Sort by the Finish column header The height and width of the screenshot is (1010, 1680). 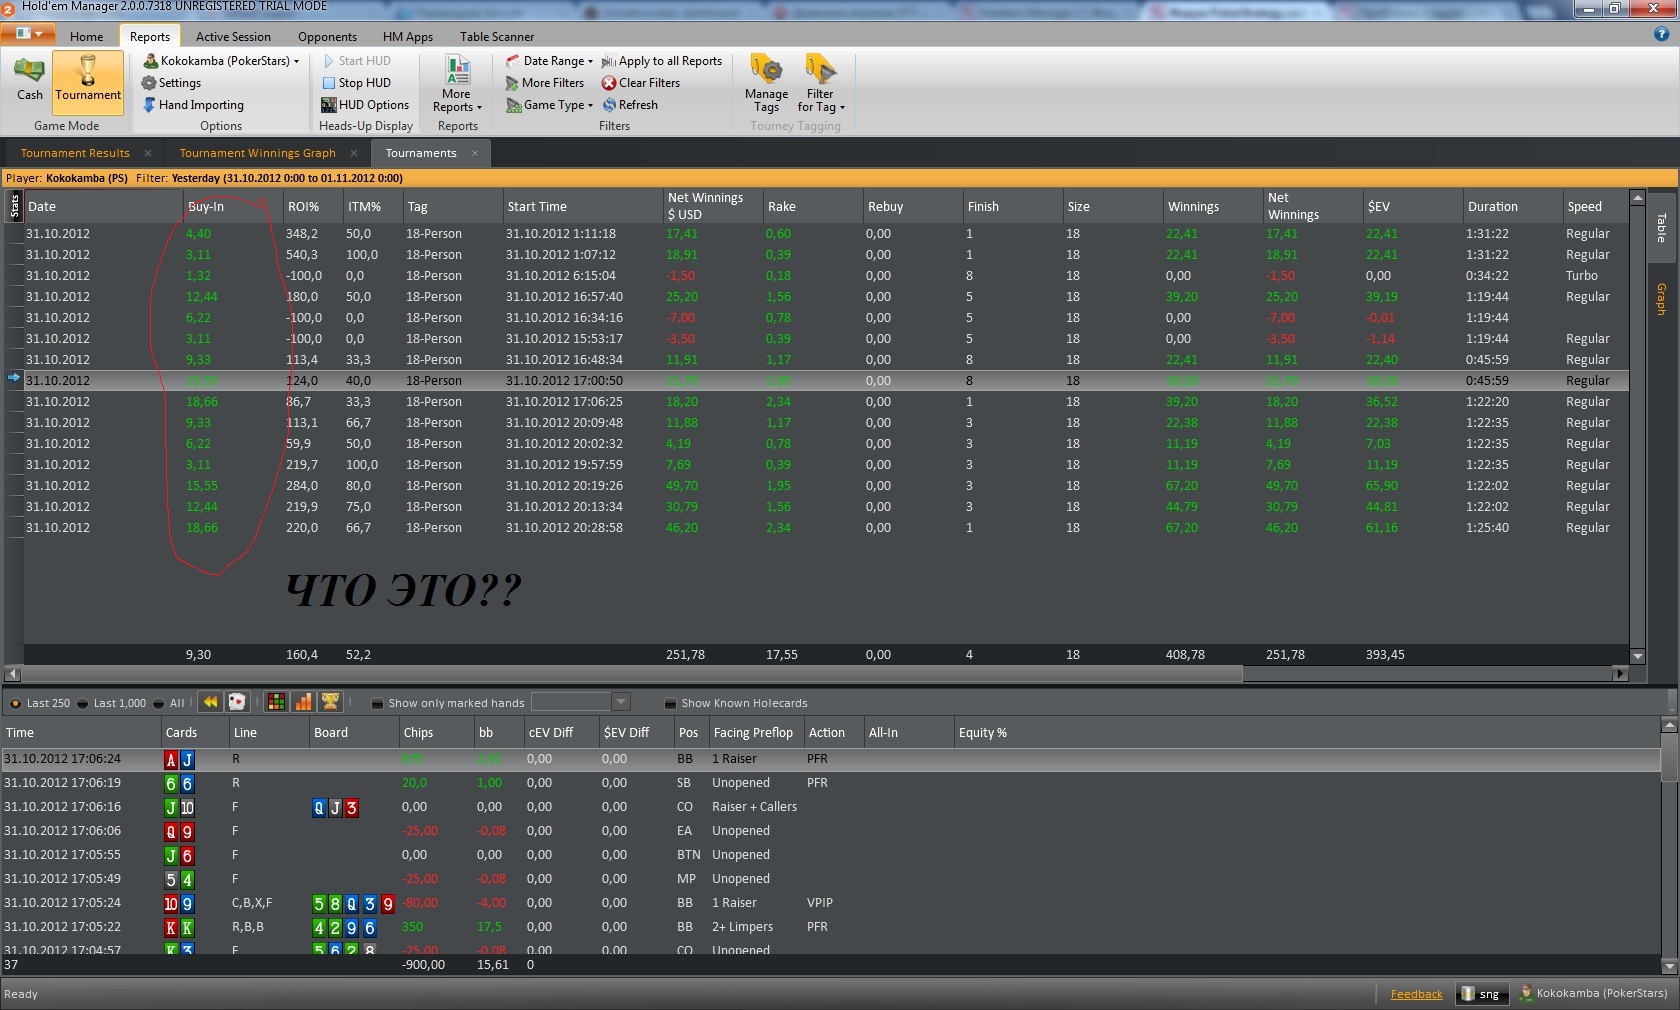1013,206
